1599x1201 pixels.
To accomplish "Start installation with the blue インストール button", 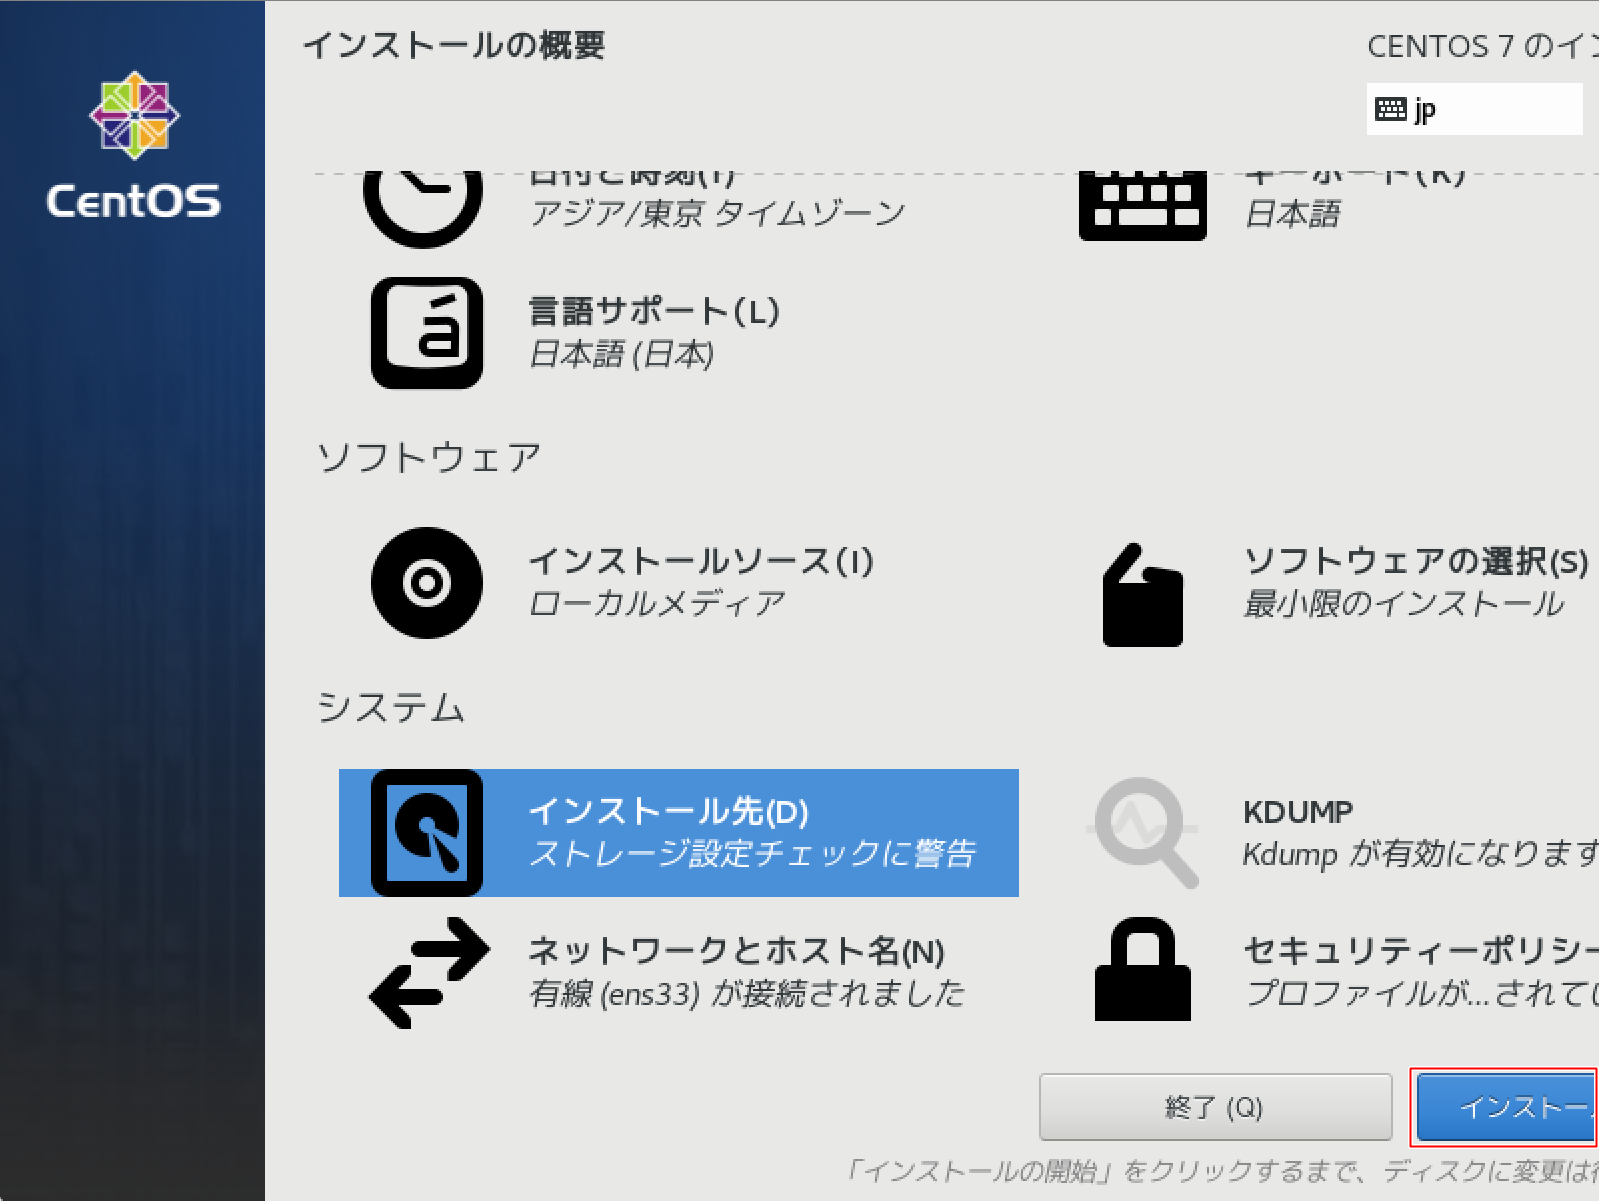I will [x=1506, y=1107].
